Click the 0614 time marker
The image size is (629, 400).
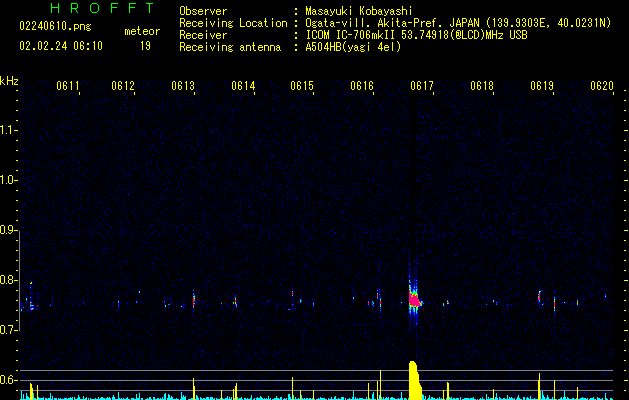(243, 86)
